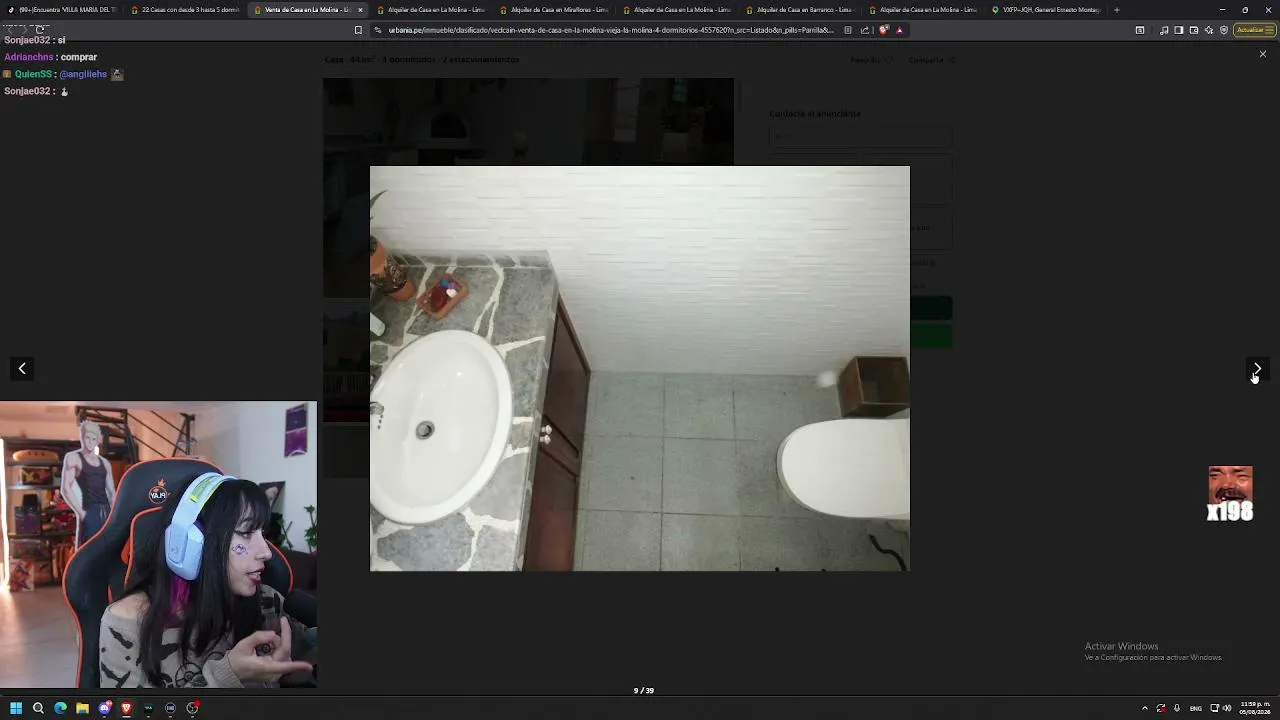The height and width of the screenshot is (720, 1280).
Task: Click the Brave Shields icon
Action: tap(884, 30)
